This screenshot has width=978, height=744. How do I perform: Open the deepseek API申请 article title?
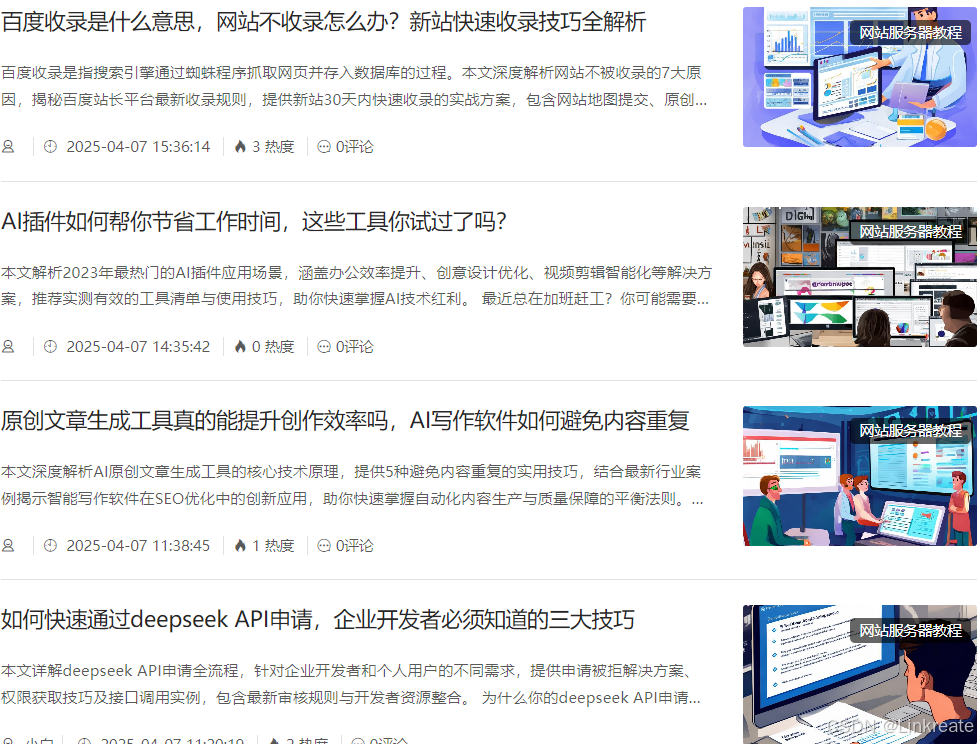click(317, 620)
